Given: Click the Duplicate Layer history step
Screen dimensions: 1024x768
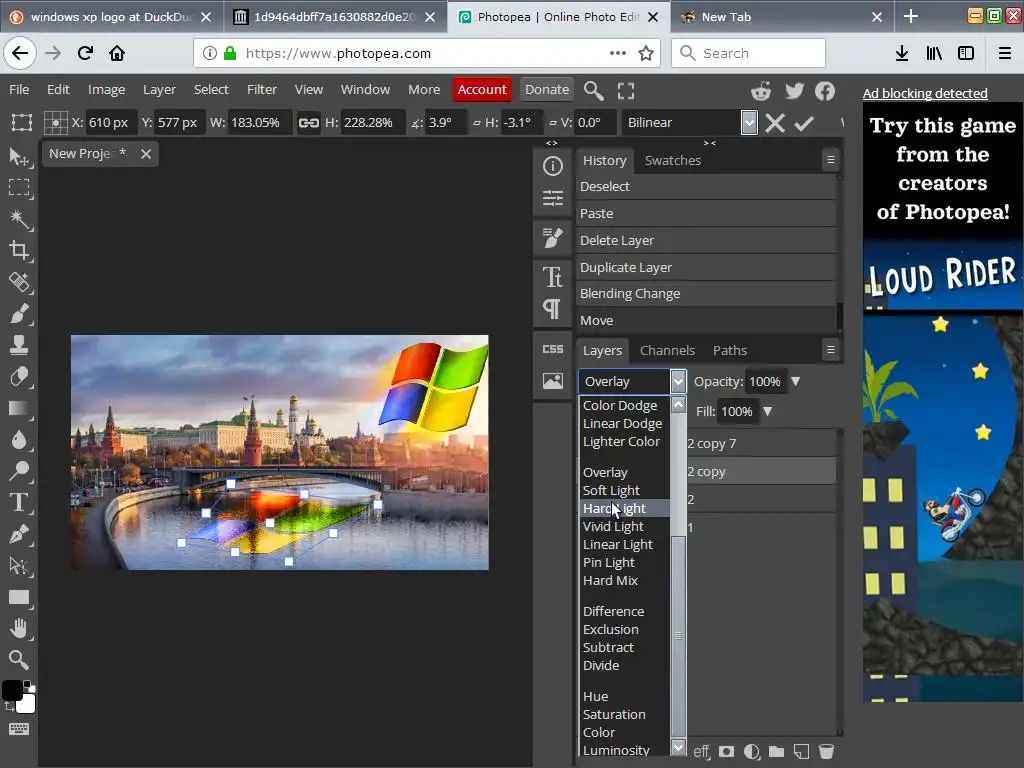Looking at the screenshot, I should coord(705,267).
